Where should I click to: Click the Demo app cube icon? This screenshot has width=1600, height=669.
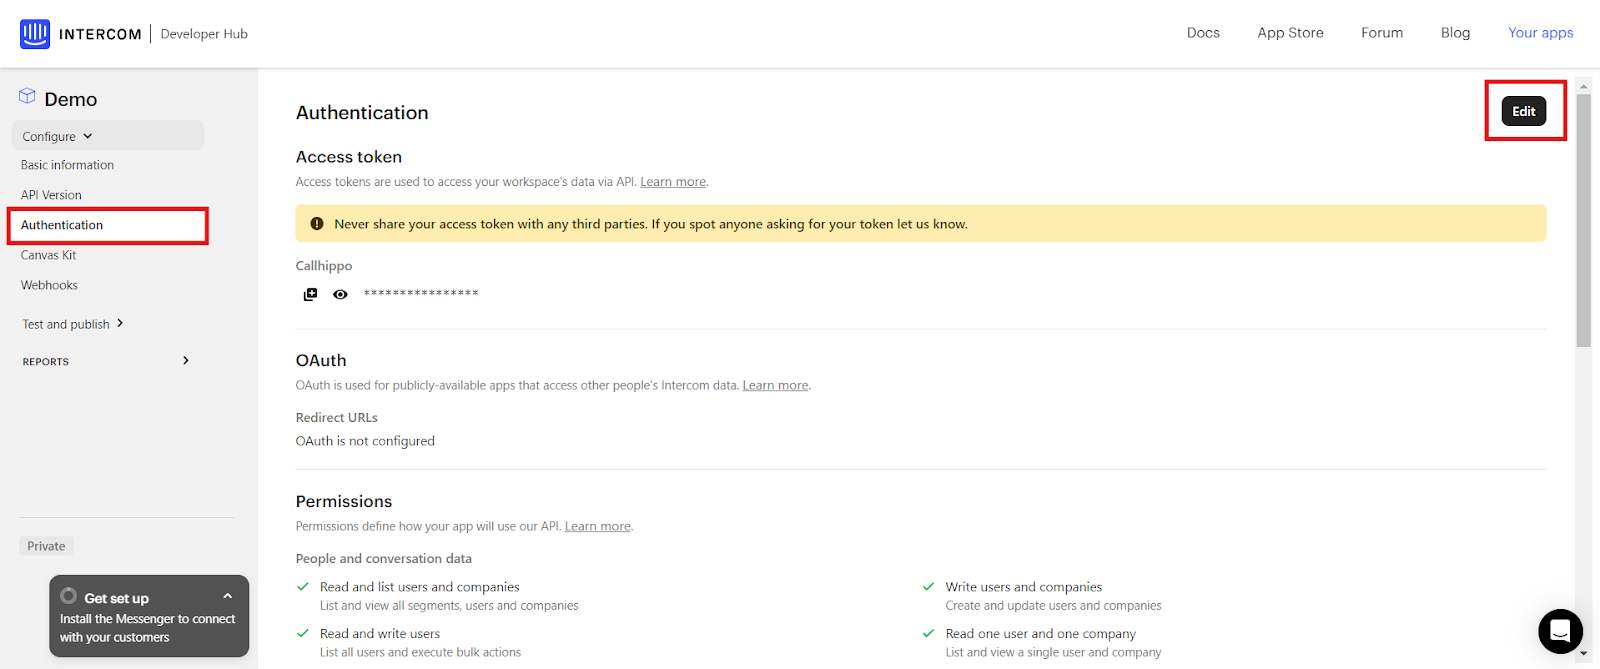tap(27, 96)
